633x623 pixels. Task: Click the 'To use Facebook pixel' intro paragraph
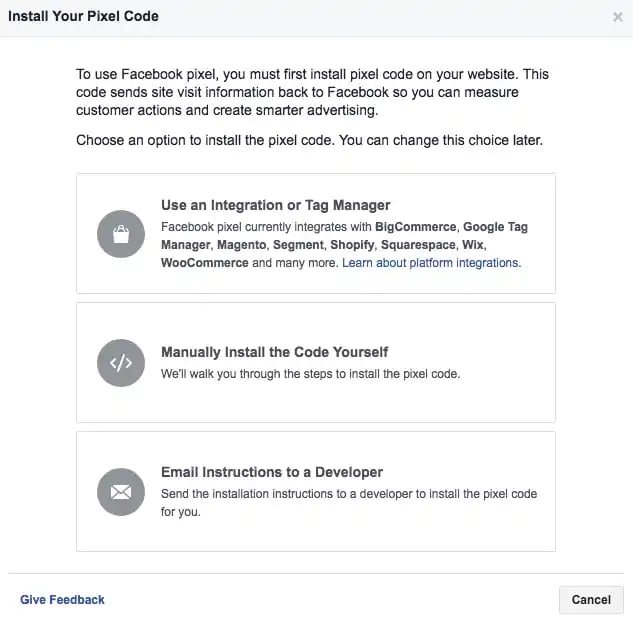(x=312, y=92)
